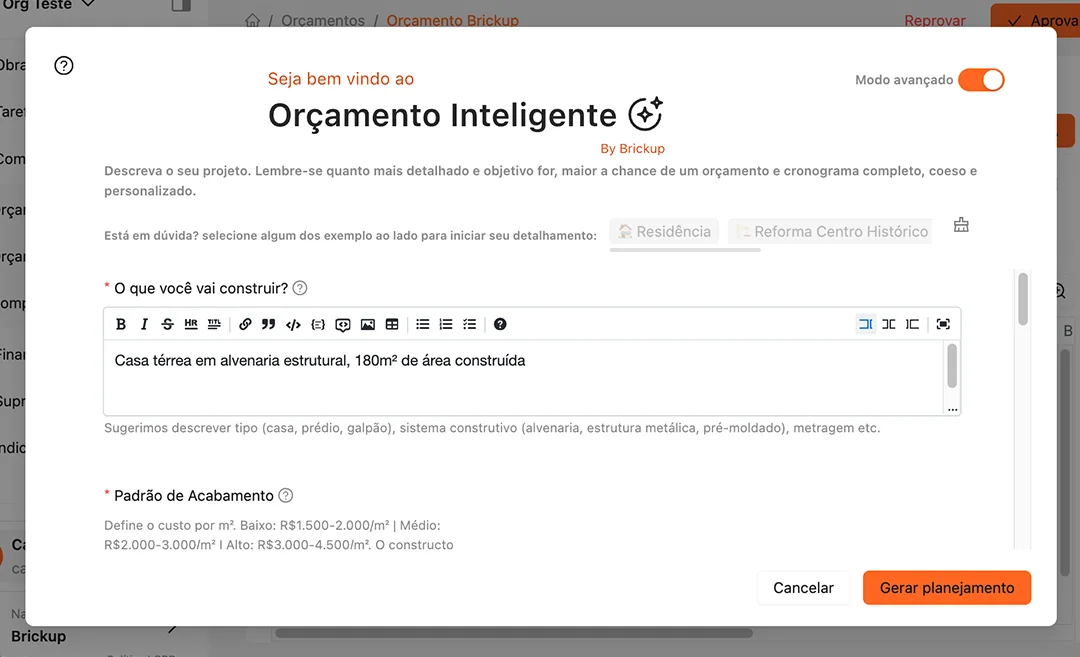Screen dimensions: 1080x657
Task: Toggle bold formatting in the editor
Action: pyautogui.click(x=121, y=324)
